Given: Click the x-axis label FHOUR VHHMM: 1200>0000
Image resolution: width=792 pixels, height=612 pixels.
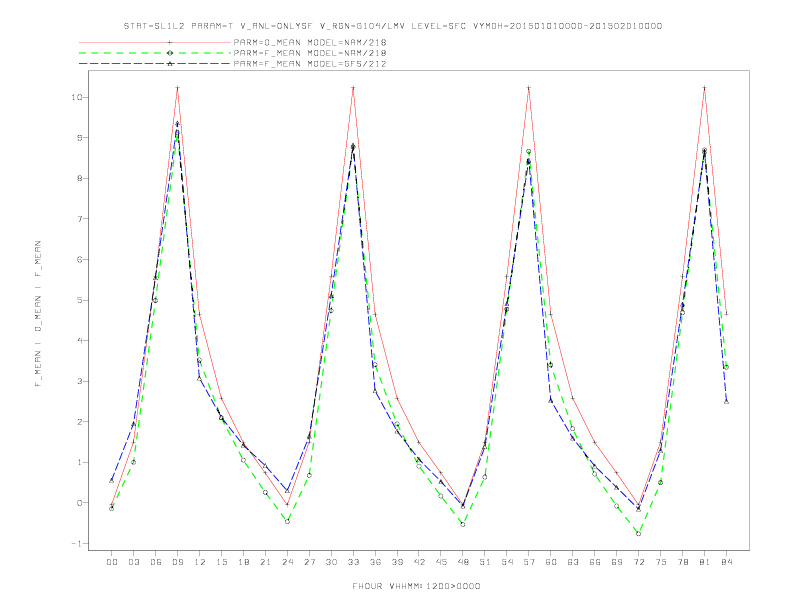Looking at the screenshot, I should pos(416,586).
